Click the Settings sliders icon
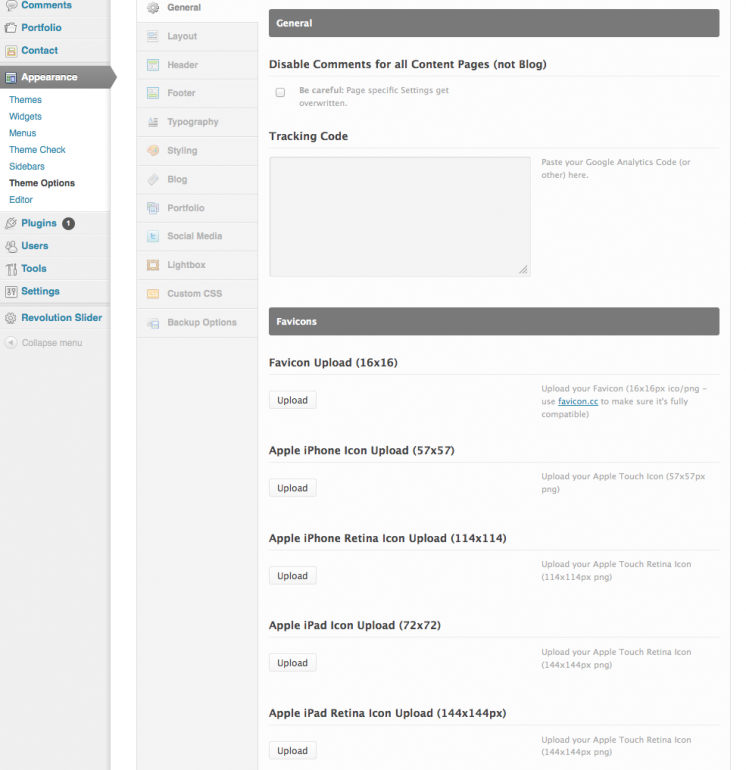This screenshot has width=746, height=770. [x=11, y=291]
